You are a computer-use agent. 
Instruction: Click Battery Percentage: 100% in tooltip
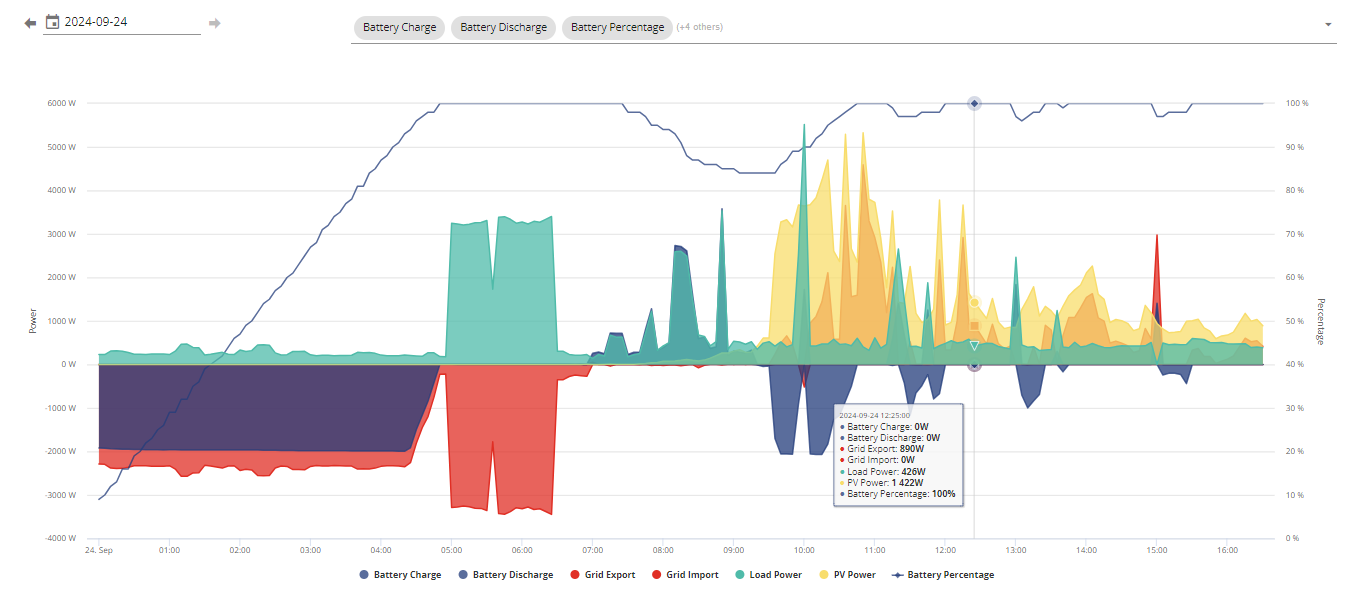(x=897, y=494)
